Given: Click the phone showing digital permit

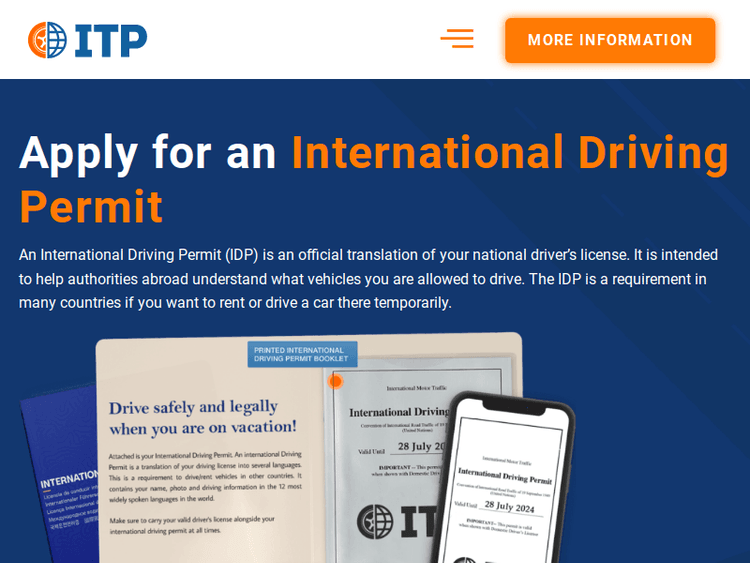Looking at the screenshot, I should click(x=504, y=478).
